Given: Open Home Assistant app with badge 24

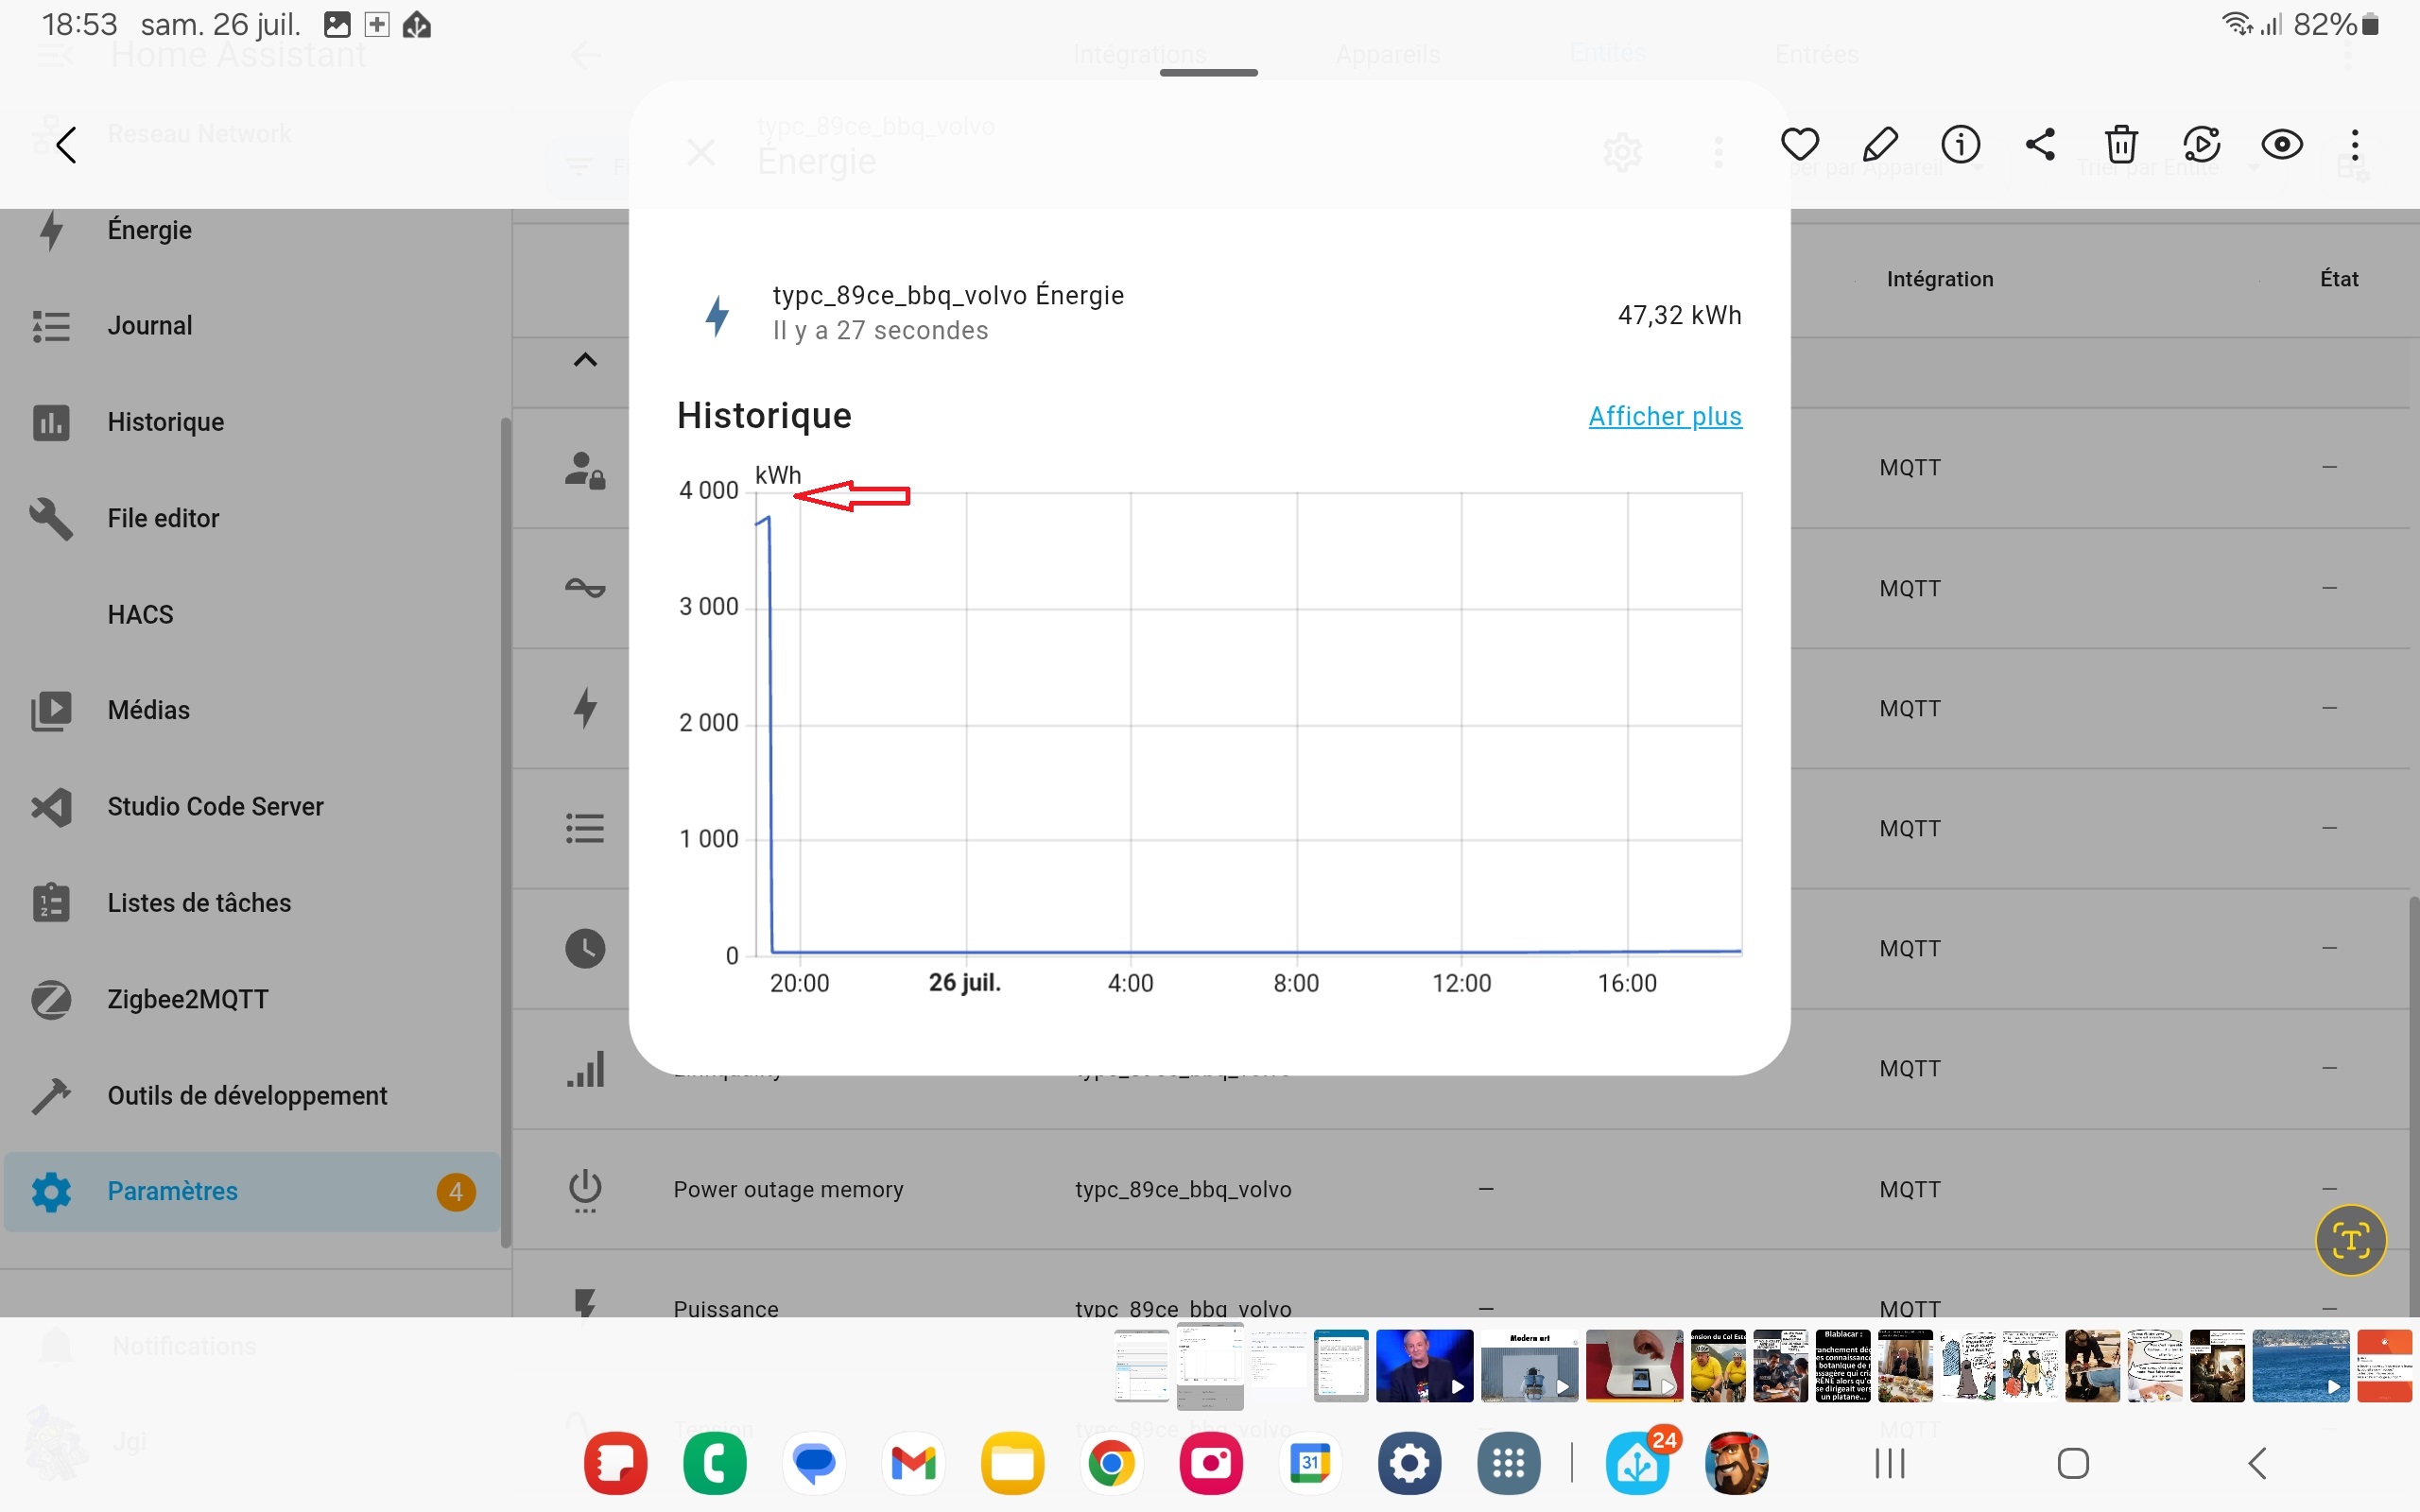Looking at the screenshot, I should (1638, 1463).
